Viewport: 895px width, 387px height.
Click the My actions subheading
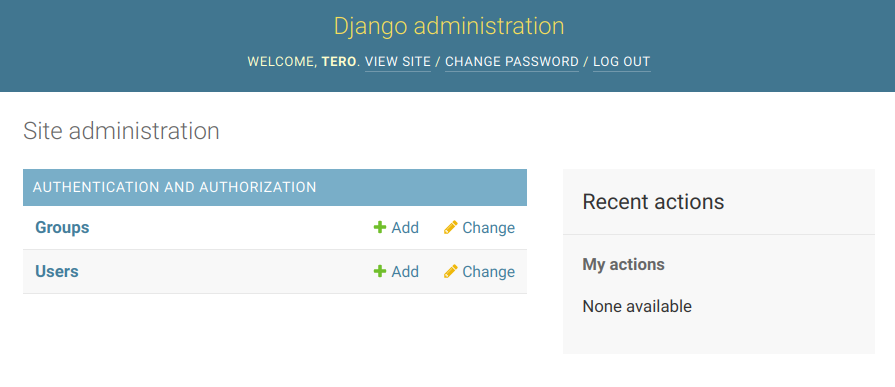[623, 264]
